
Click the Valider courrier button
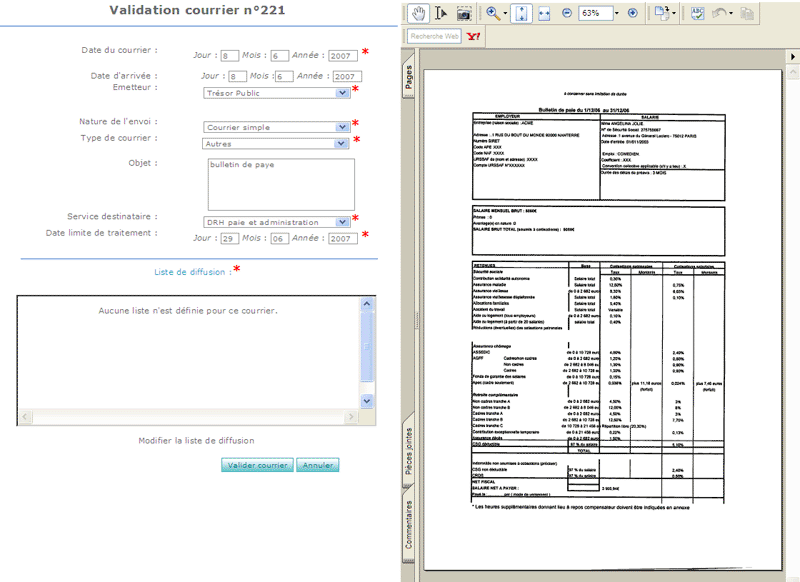point(257,465)
